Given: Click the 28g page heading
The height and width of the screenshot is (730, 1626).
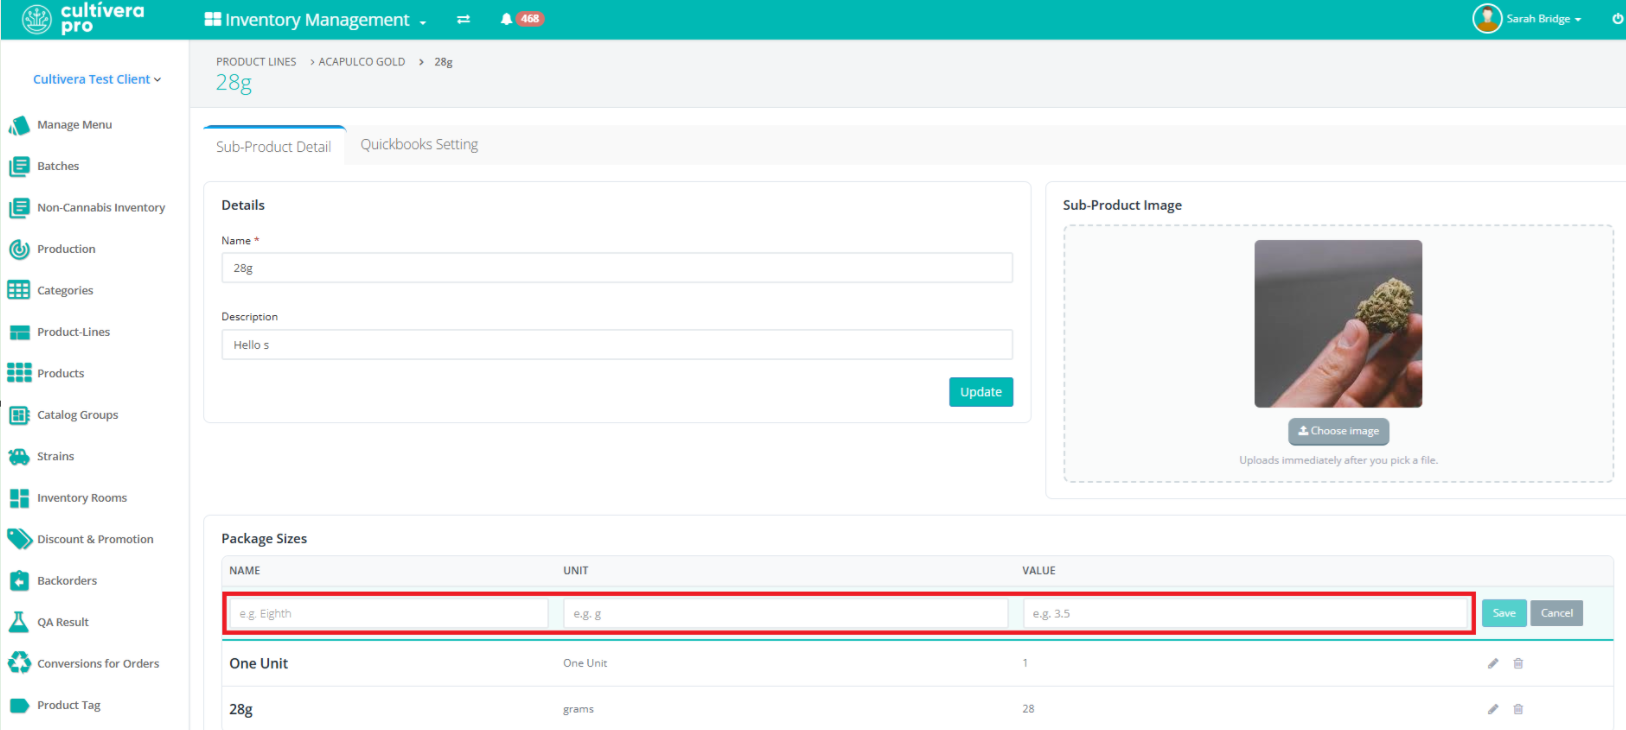Looking at the screenshot, I should coord(234,83).
